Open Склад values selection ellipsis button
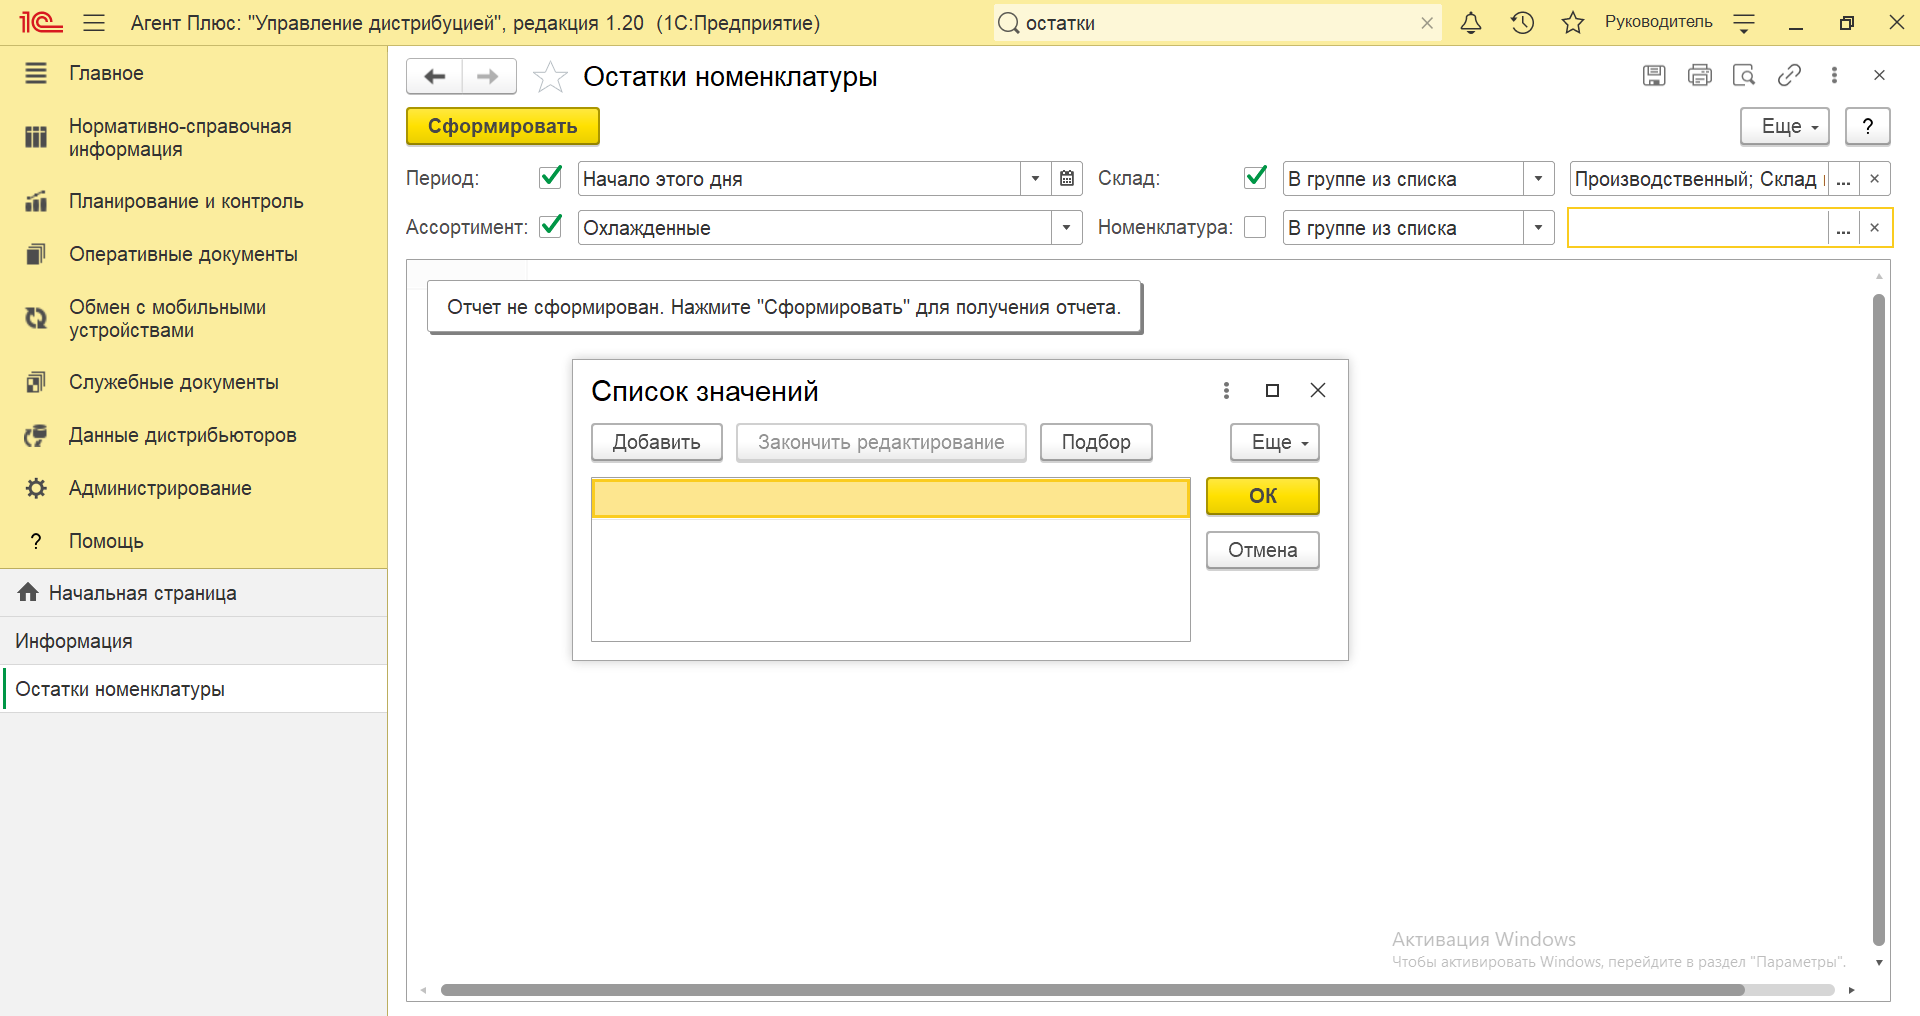 [1843, 178]
